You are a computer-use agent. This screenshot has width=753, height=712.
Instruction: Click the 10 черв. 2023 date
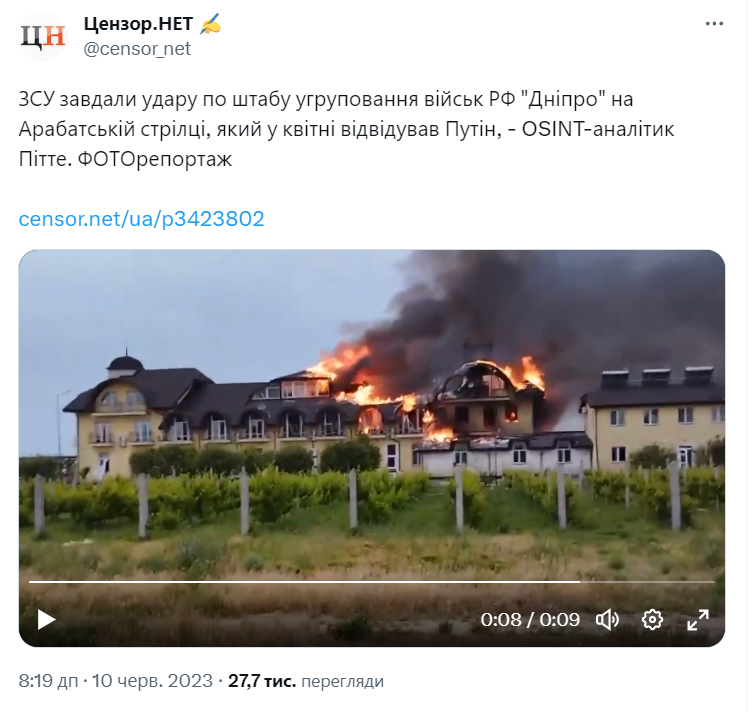click(x=152, y=681)
